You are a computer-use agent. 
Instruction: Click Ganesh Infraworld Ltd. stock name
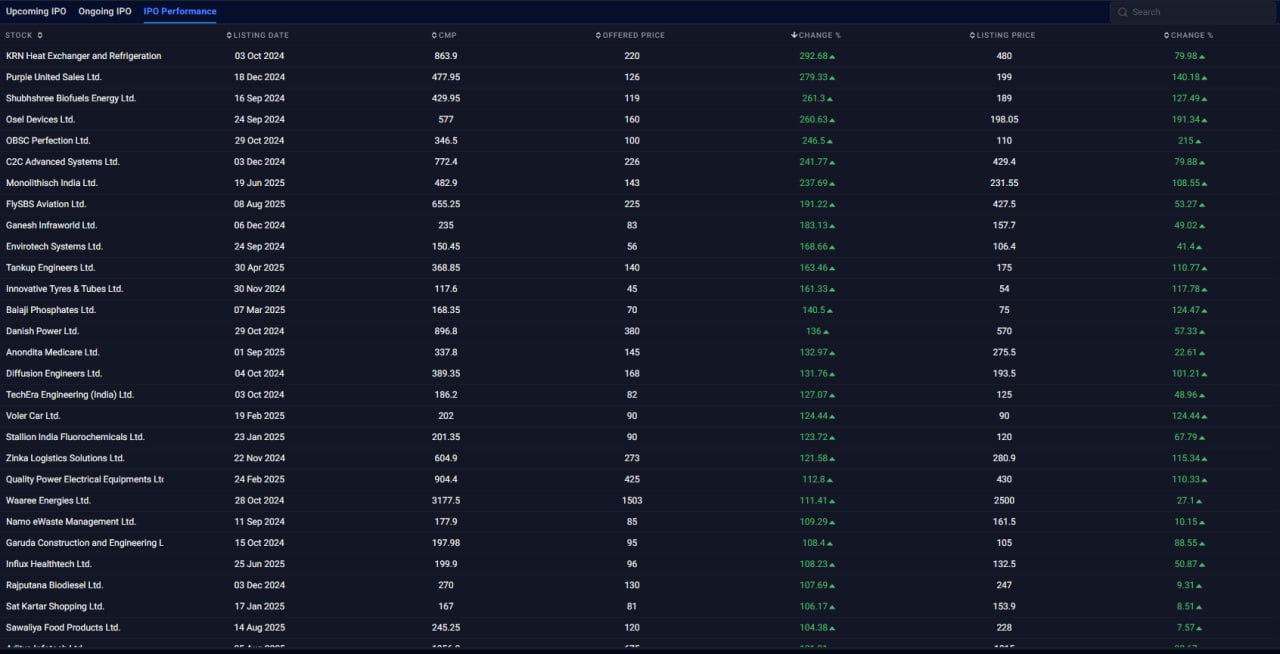51,225
